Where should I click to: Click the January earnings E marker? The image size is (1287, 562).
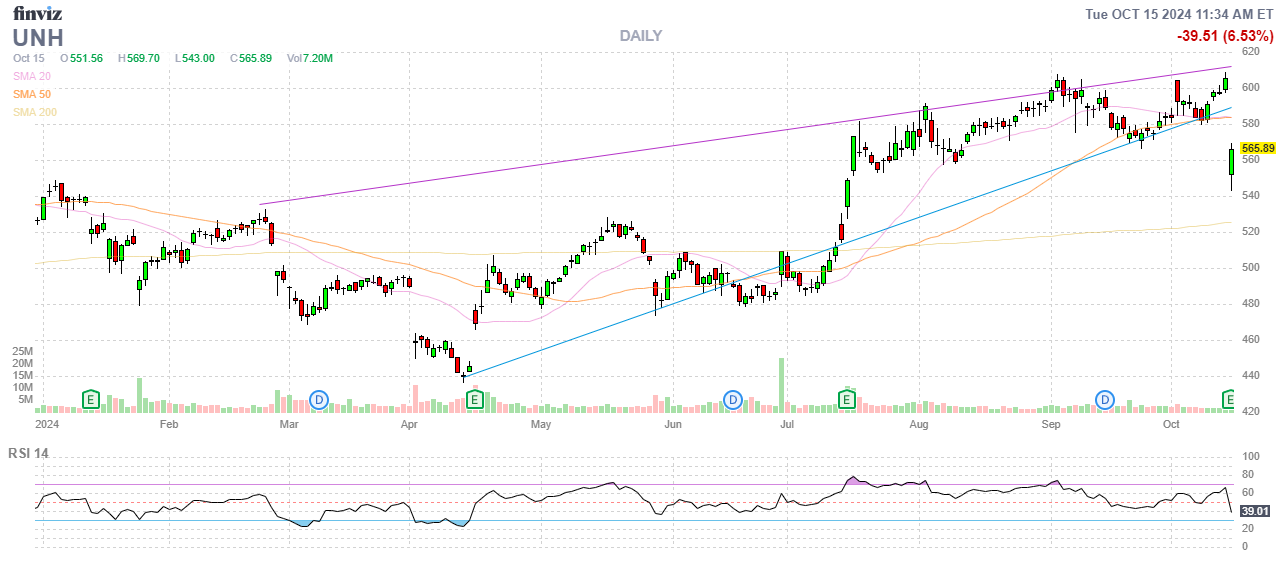(91, 399)
